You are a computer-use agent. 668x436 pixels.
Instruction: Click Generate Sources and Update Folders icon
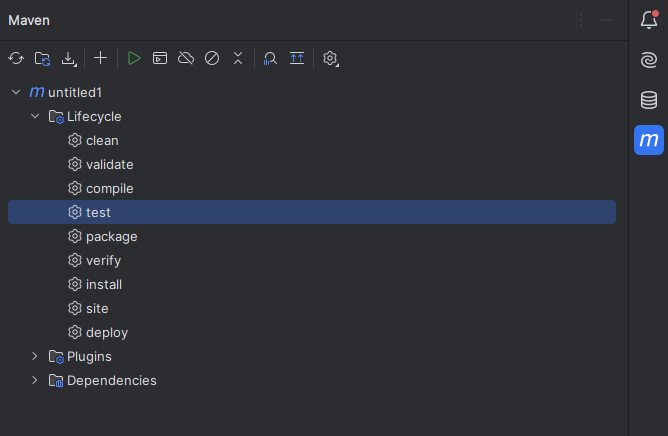click(x=42, y=59)
